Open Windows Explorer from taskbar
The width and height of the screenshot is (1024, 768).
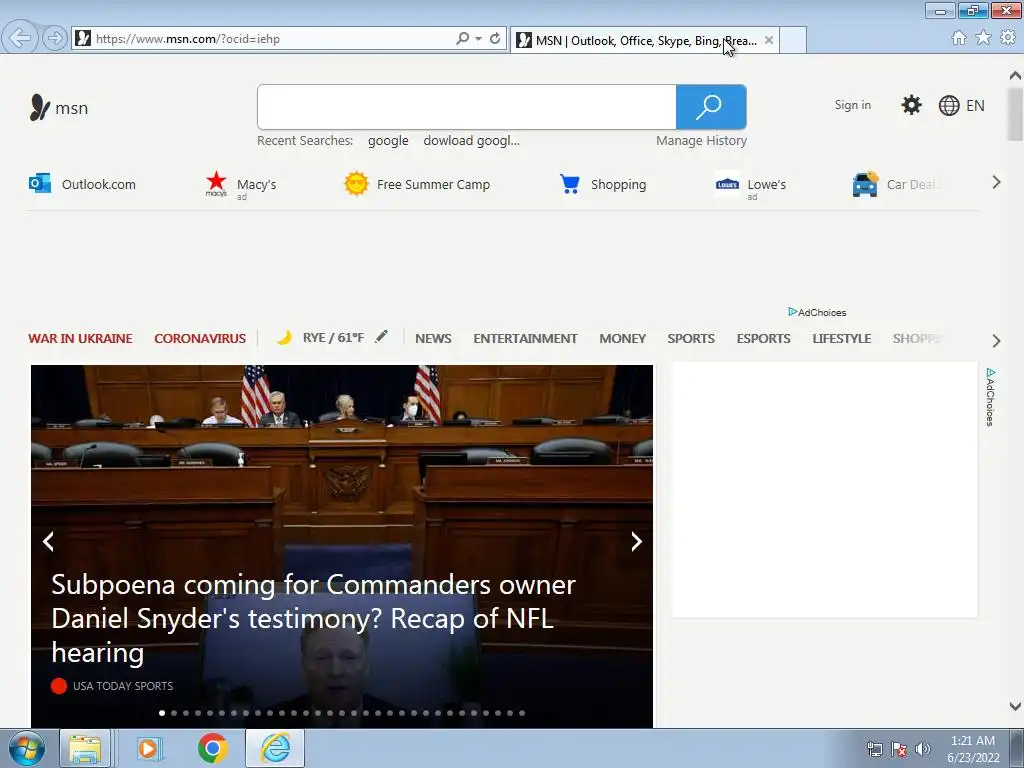[x=85, y=748]
